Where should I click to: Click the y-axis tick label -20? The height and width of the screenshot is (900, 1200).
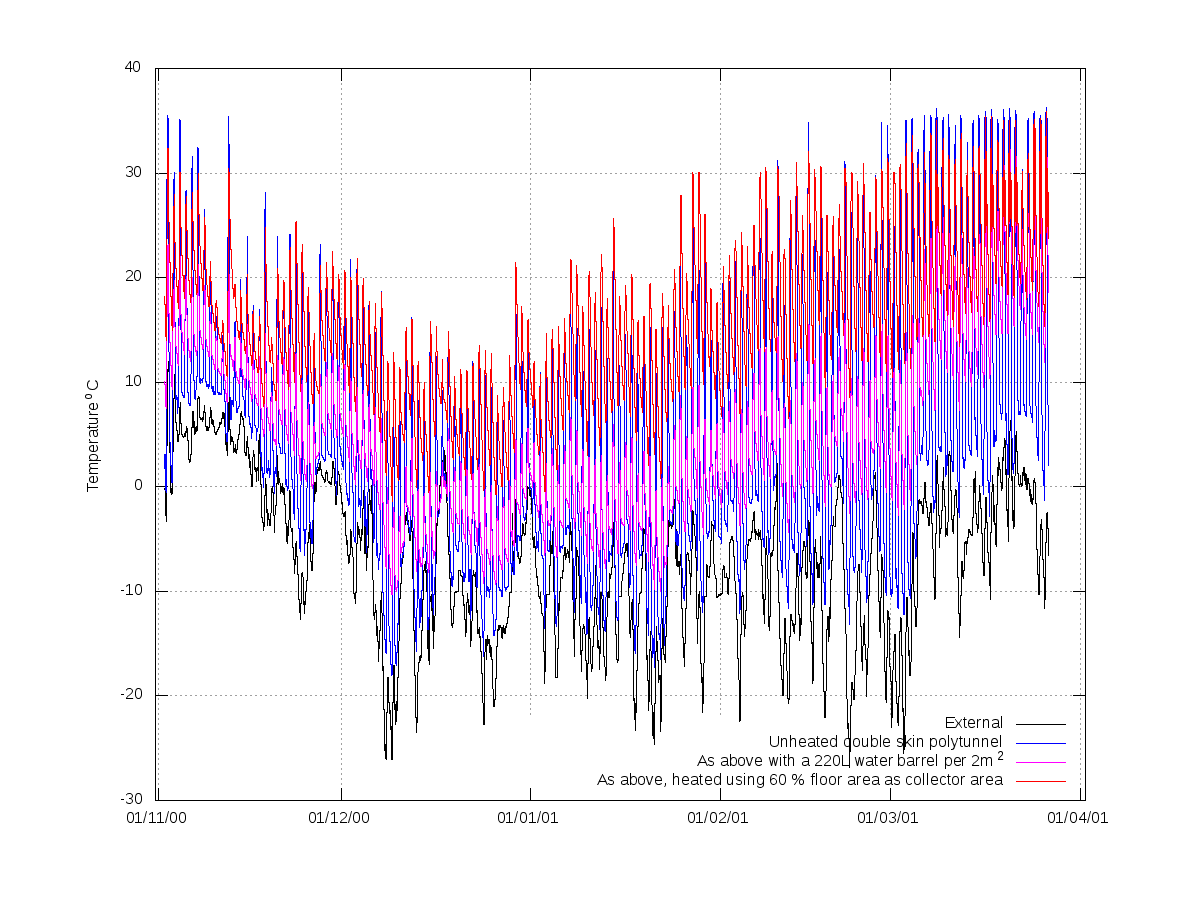(x=131, y=695)
